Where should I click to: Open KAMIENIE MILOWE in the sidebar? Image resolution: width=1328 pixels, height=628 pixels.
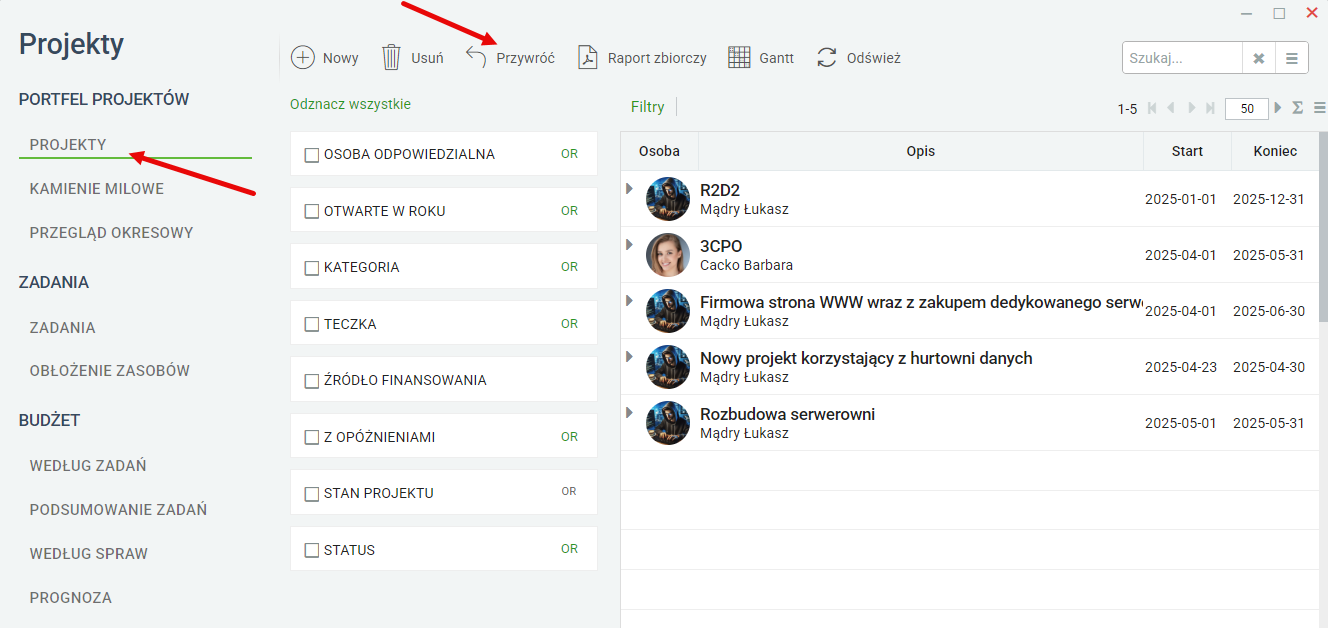click(97, 188)
